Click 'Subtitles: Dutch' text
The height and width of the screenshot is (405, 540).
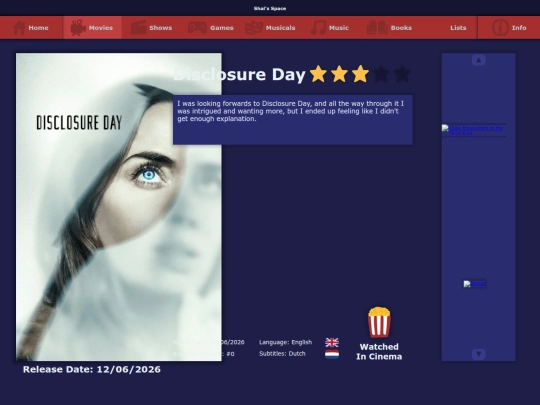click(x=282, y=354)
